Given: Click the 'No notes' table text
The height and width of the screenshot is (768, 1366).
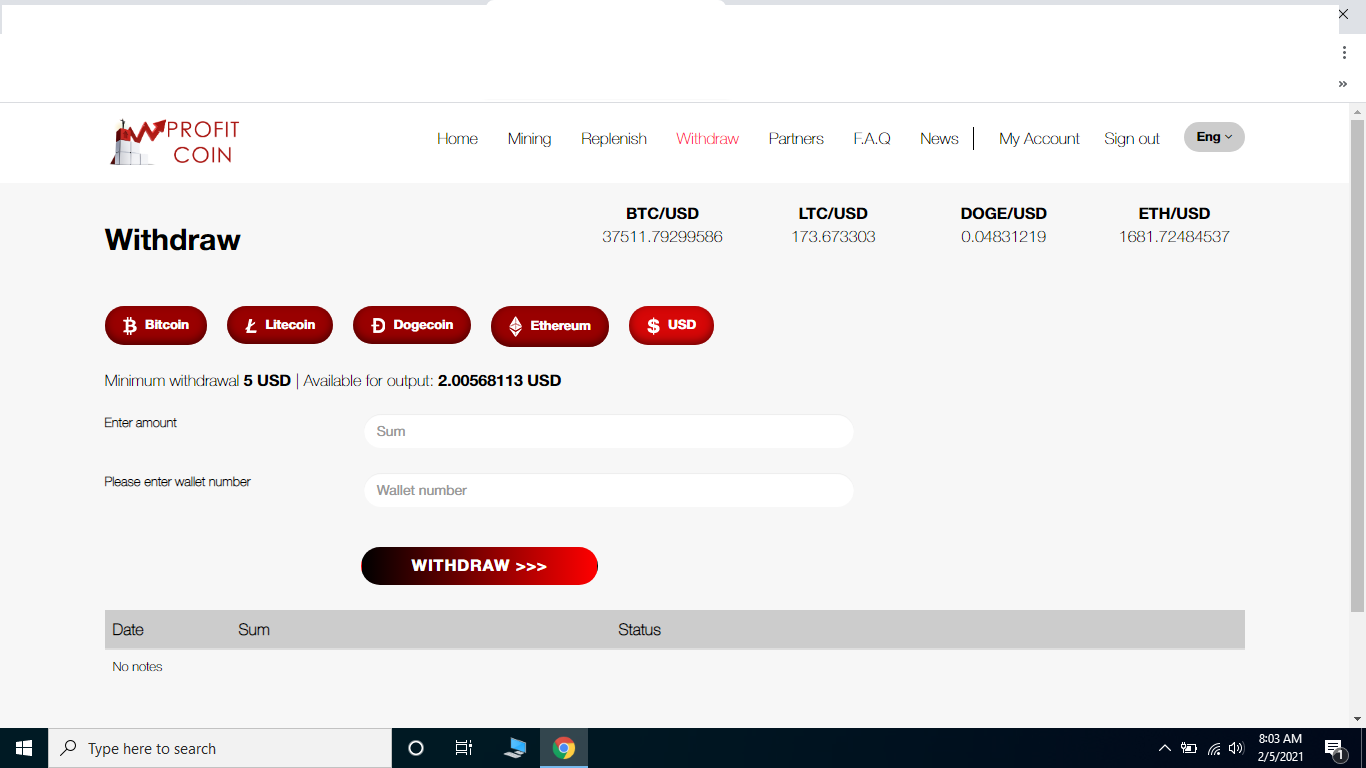Looking at the screenshot, I should pyautogui.click(x=137, y=667).
